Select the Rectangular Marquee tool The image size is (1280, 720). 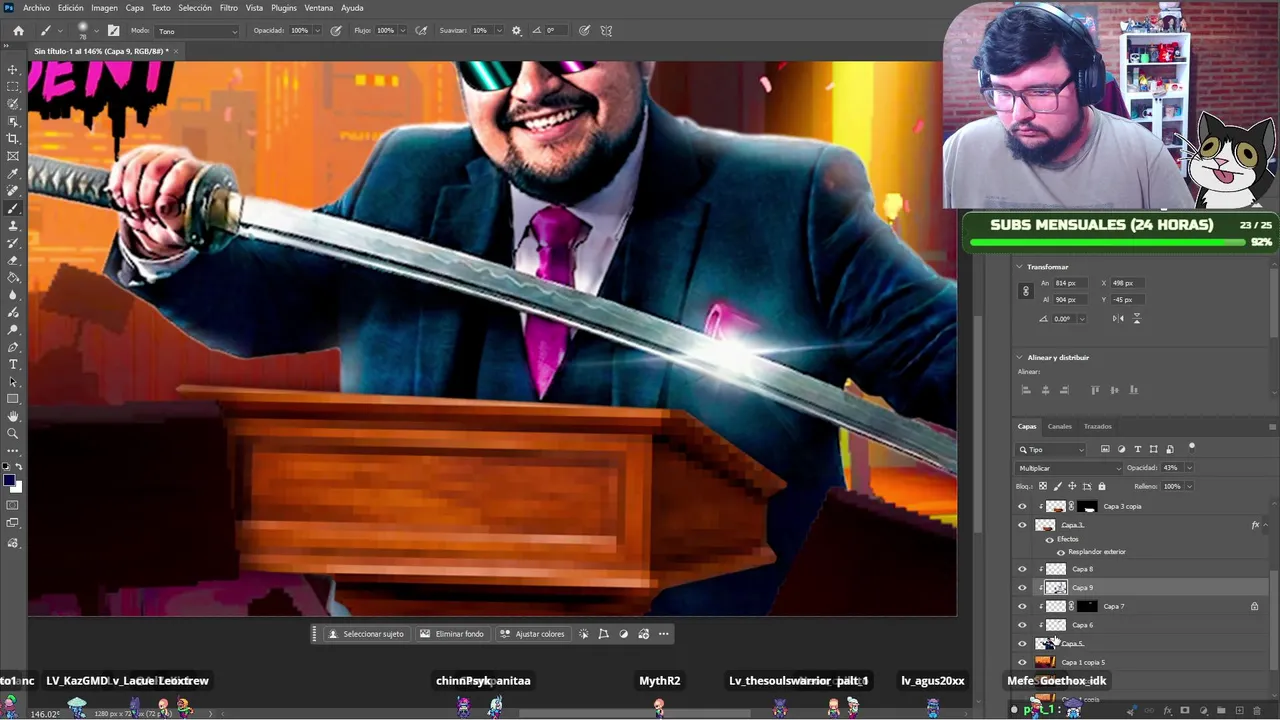[x=13, y=87]
